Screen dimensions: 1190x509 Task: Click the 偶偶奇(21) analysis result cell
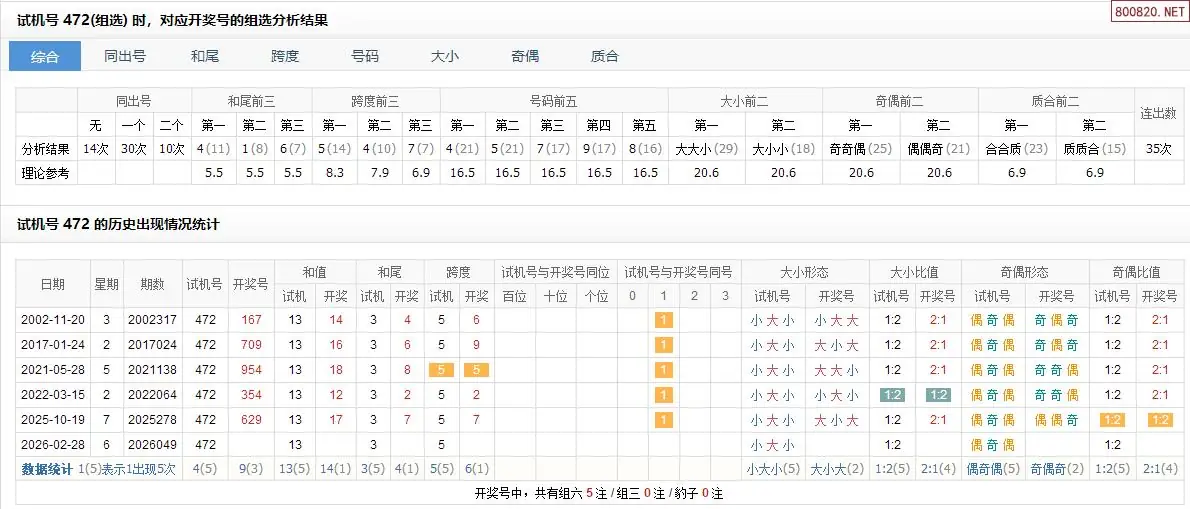[x=938, y=148]
